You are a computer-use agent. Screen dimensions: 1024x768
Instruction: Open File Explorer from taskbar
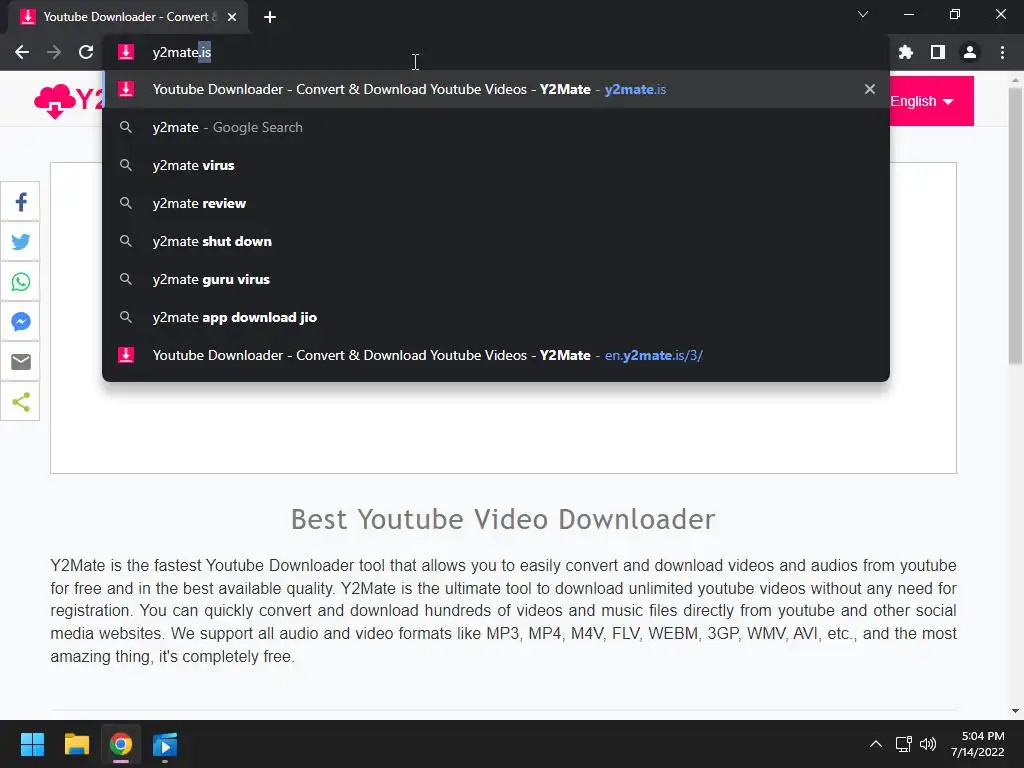click(x=76, y=744)
